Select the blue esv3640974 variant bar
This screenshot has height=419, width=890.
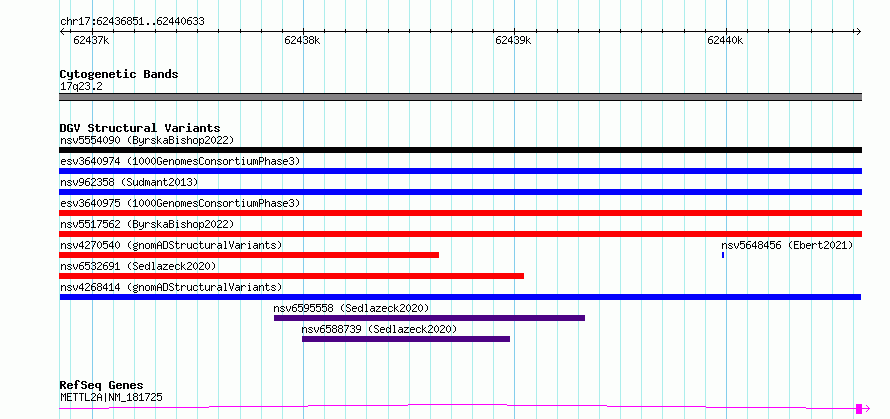coord(460,171)
